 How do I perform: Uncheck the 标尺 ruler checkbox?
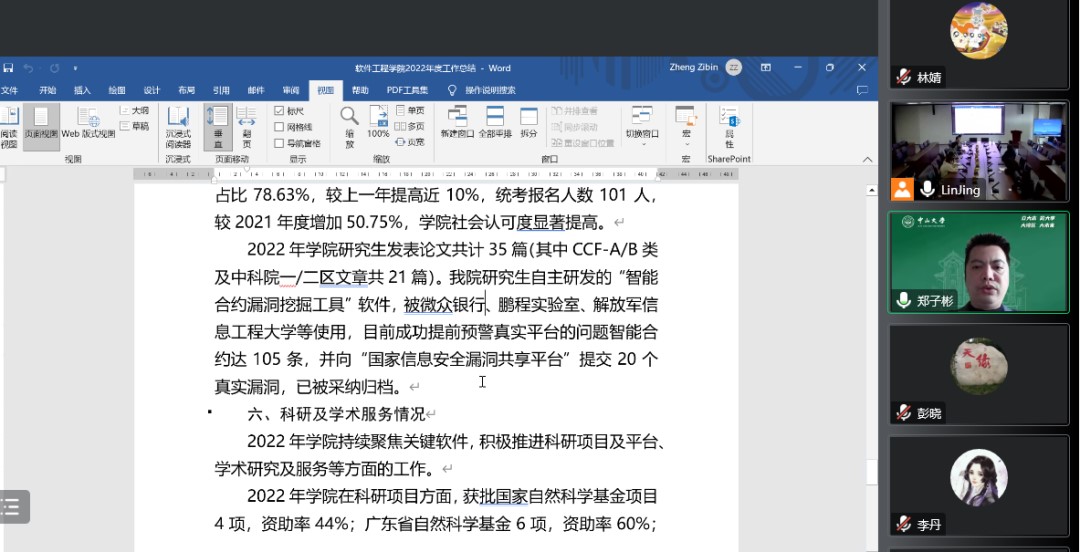[280, 111]
